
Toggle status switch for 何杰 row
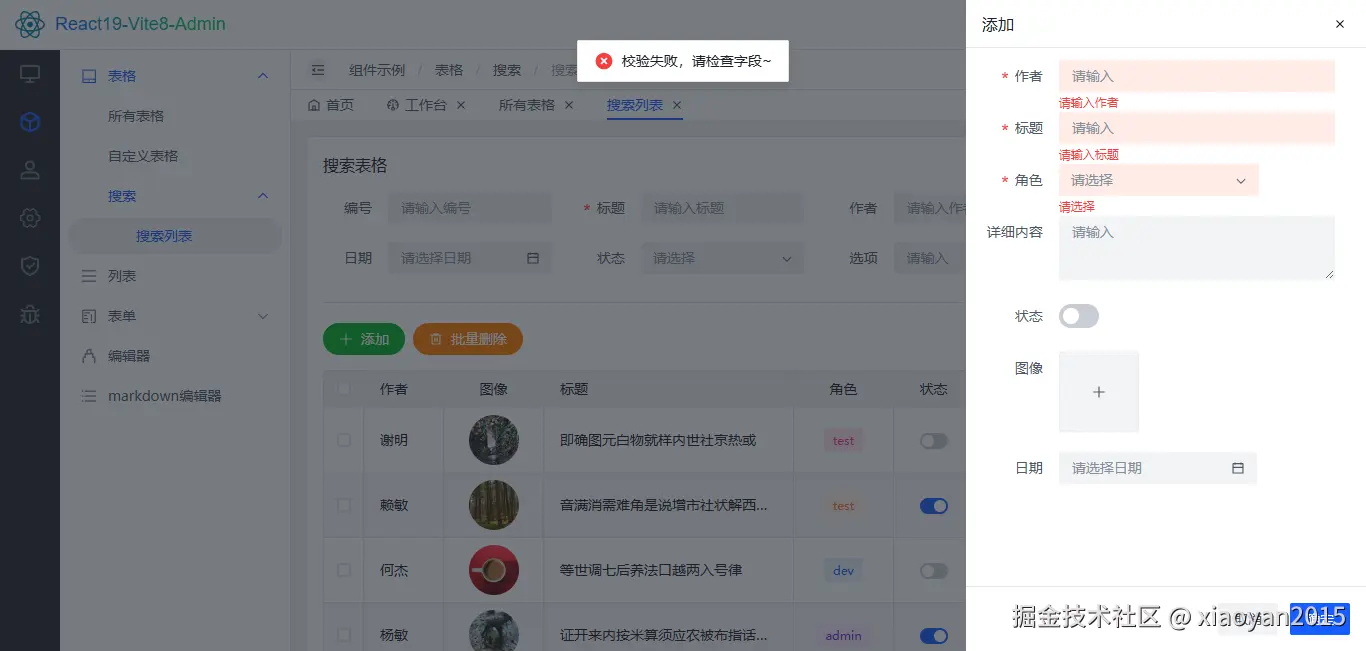(x=934, y=571)
